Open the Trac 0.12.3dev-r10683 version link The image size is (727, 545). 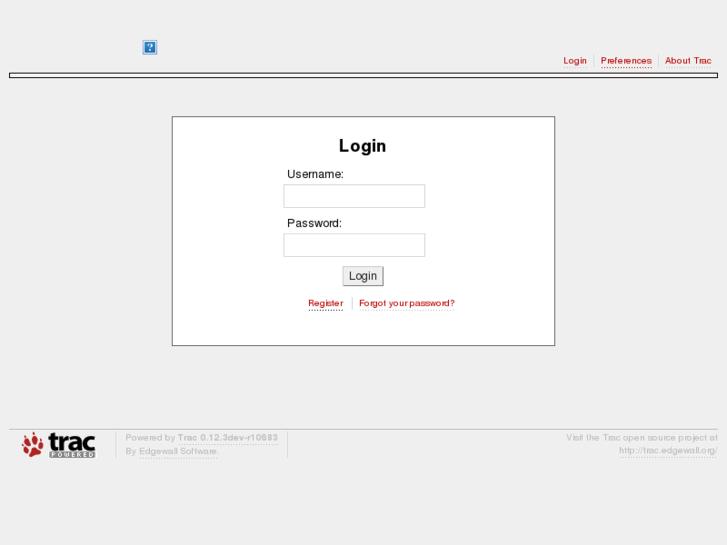(x=228, y=438)
